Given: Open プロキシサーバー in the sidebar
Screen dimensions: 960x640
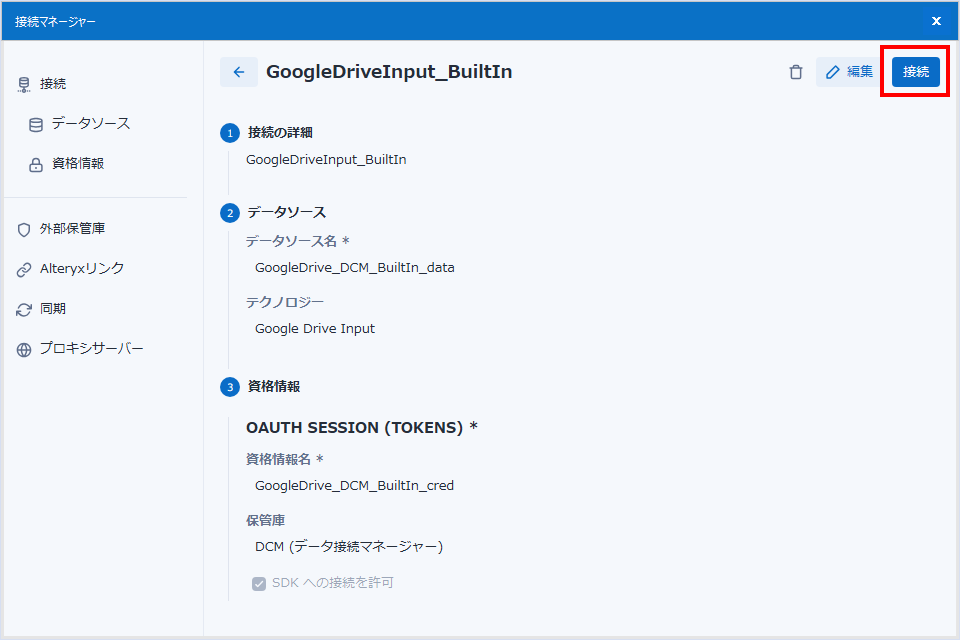Looking at the screenshot, I should [91, 349].
